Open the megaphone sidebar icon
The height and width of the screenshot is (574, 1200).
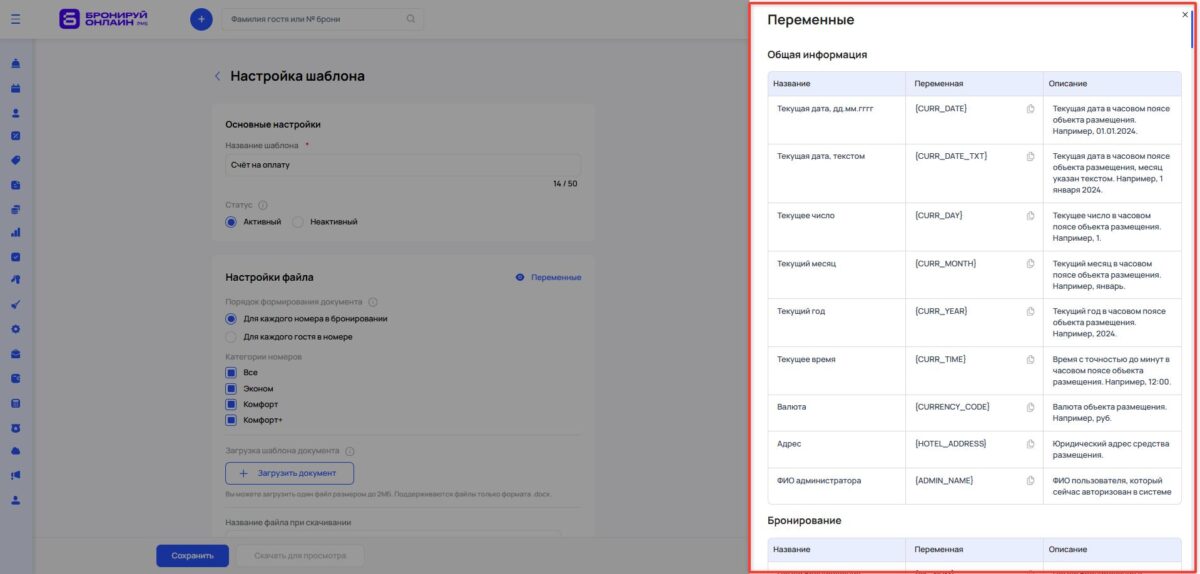pyautogui.click(x=16, y=475)
